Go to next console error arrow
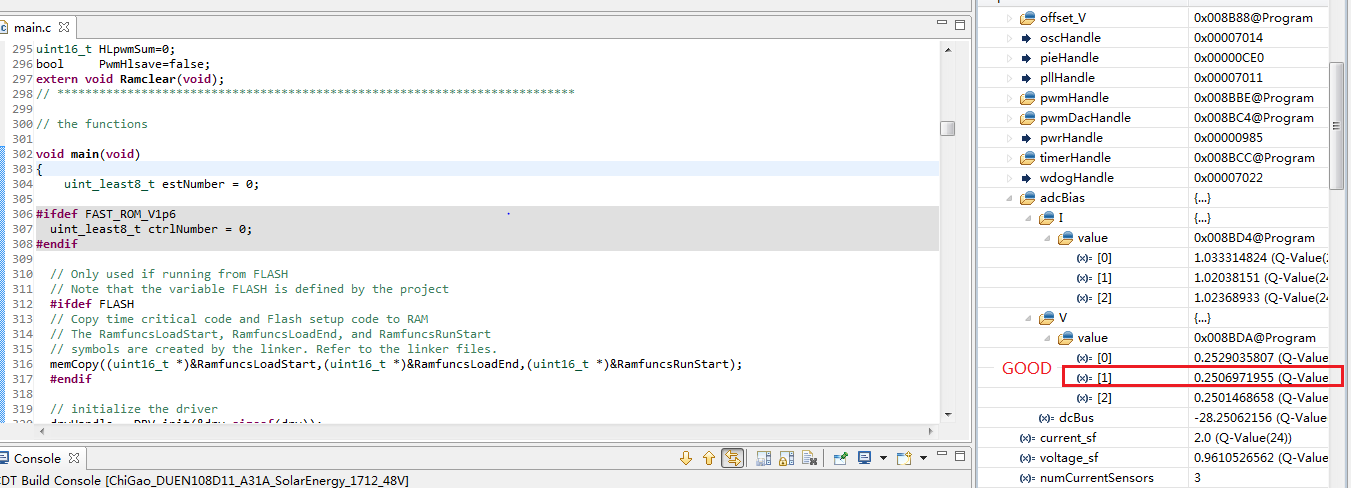 coord(686,458)
